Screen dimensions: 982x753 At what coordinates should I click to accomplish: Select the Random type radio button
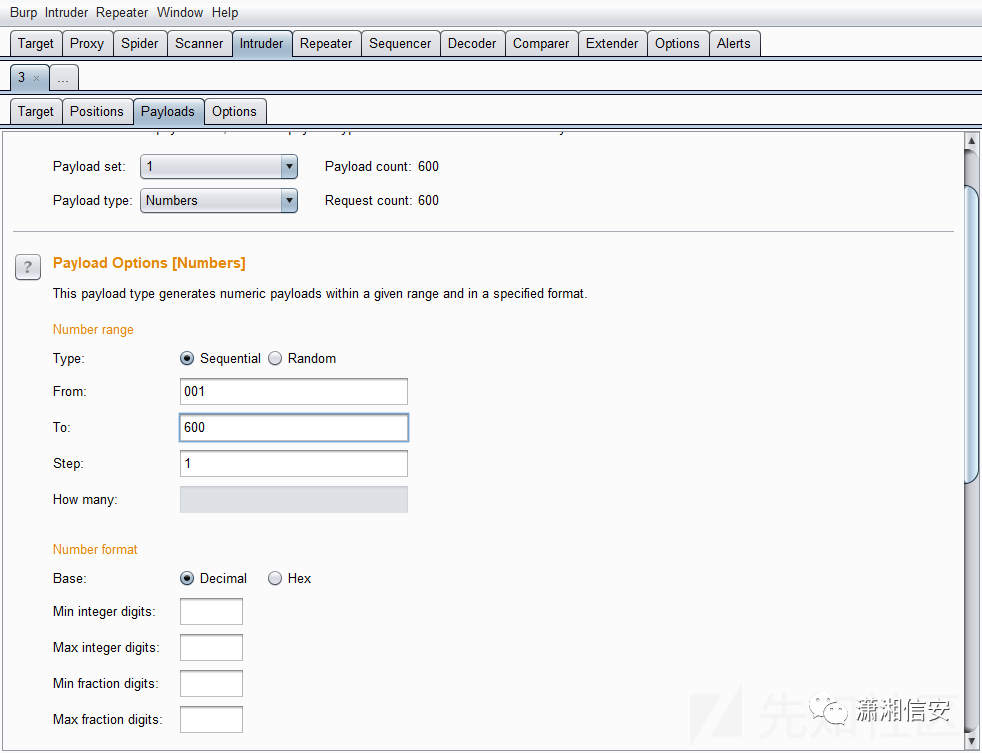275,358
